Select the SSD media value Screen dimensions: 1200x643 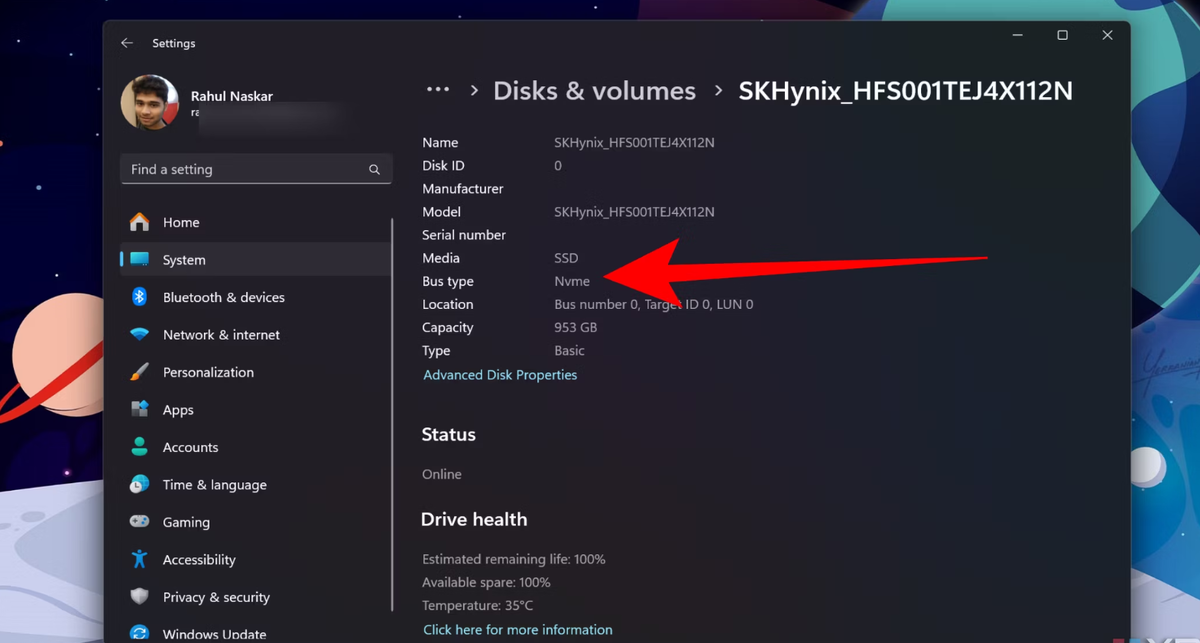tap(566, 258)
